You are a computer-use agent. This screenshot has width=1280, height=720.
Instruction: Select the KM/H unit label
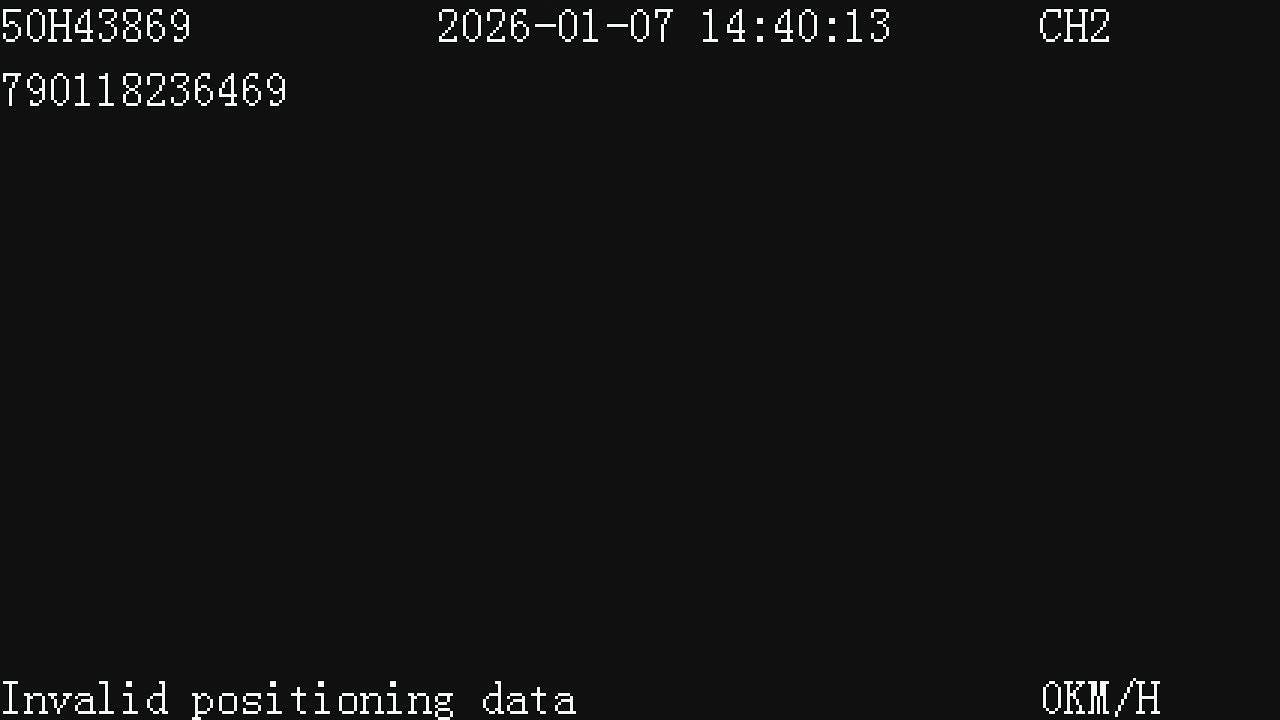pyautogui.click(x=1113, y=699)
